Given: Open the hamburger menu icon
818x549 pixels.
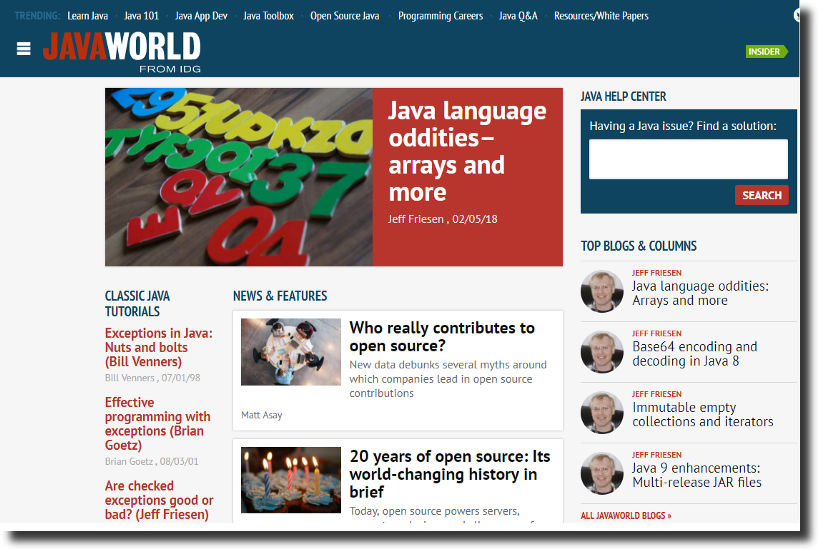Looking at the screenshot, I should pos(23,49).
